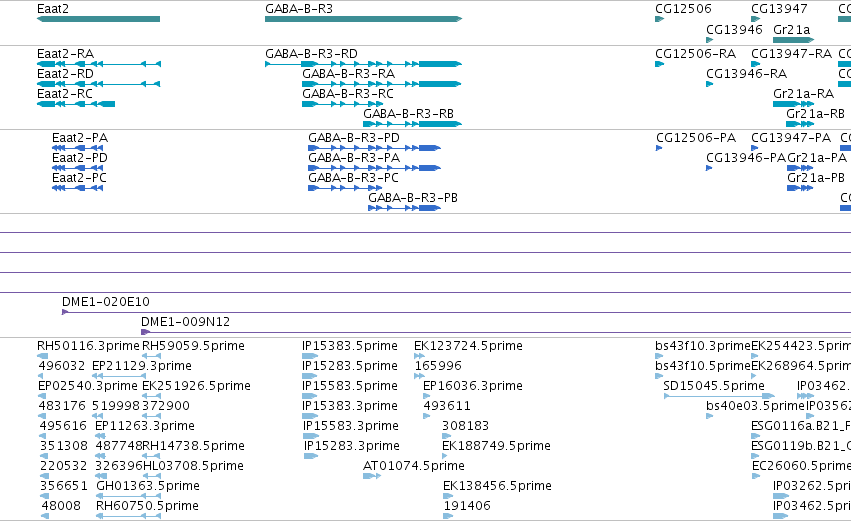Viewport: 851px width, 521px height.
Task: Click the EK251926.5prime EST label
Action: [x=196, y=386]
